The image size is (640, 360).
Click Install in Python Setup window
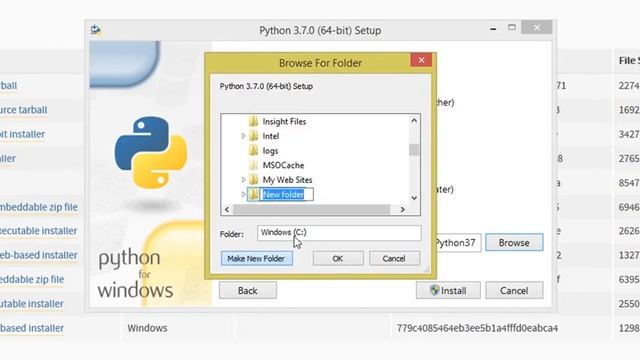click(448, 291)
